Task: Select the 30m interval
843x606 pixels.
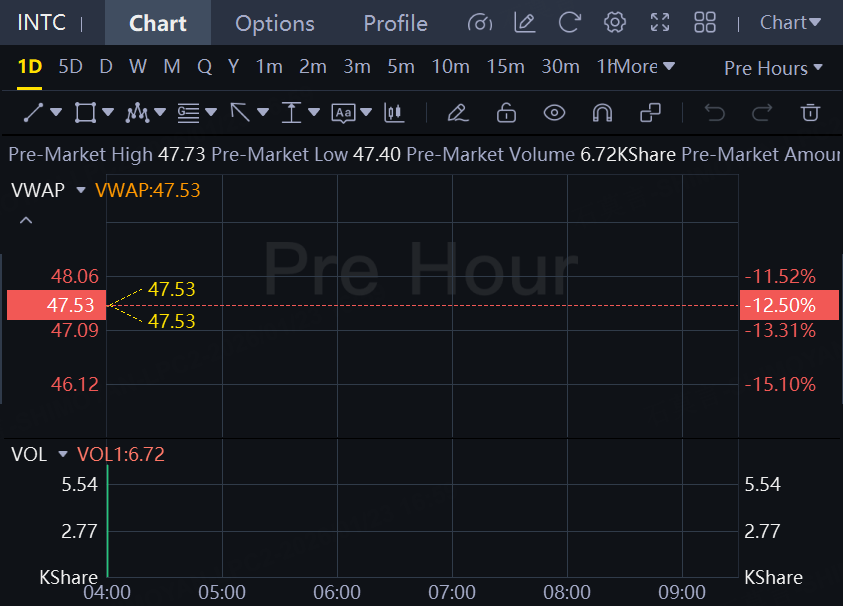Action: pos(560,67)
